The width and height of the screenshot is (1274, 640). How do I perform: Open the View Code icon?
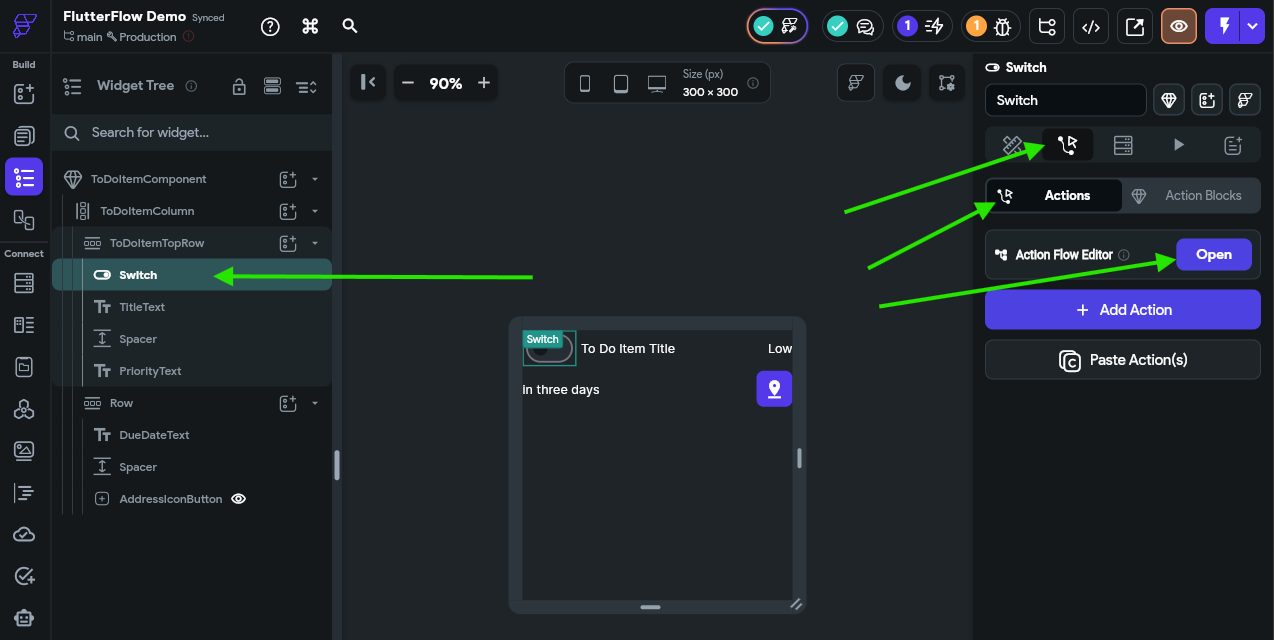(x=1091, y=27)
